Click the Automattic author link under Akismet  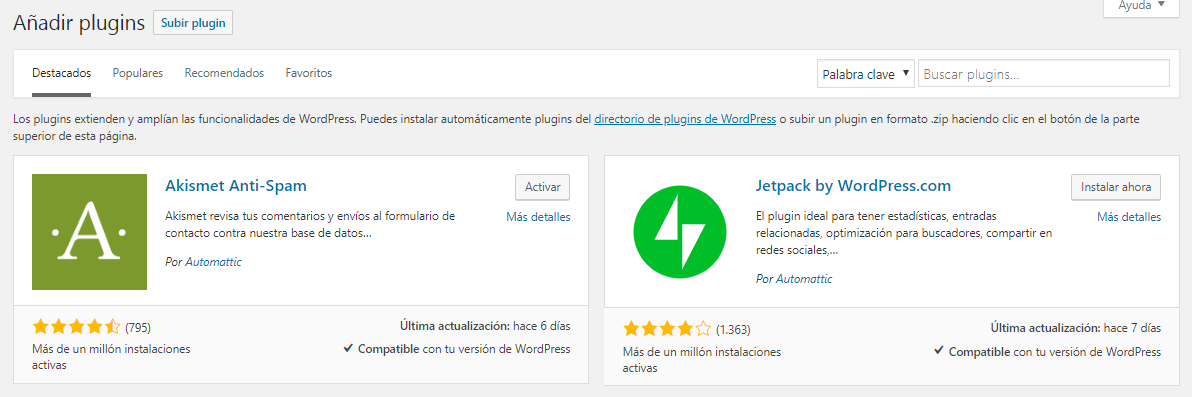(214, 262)
